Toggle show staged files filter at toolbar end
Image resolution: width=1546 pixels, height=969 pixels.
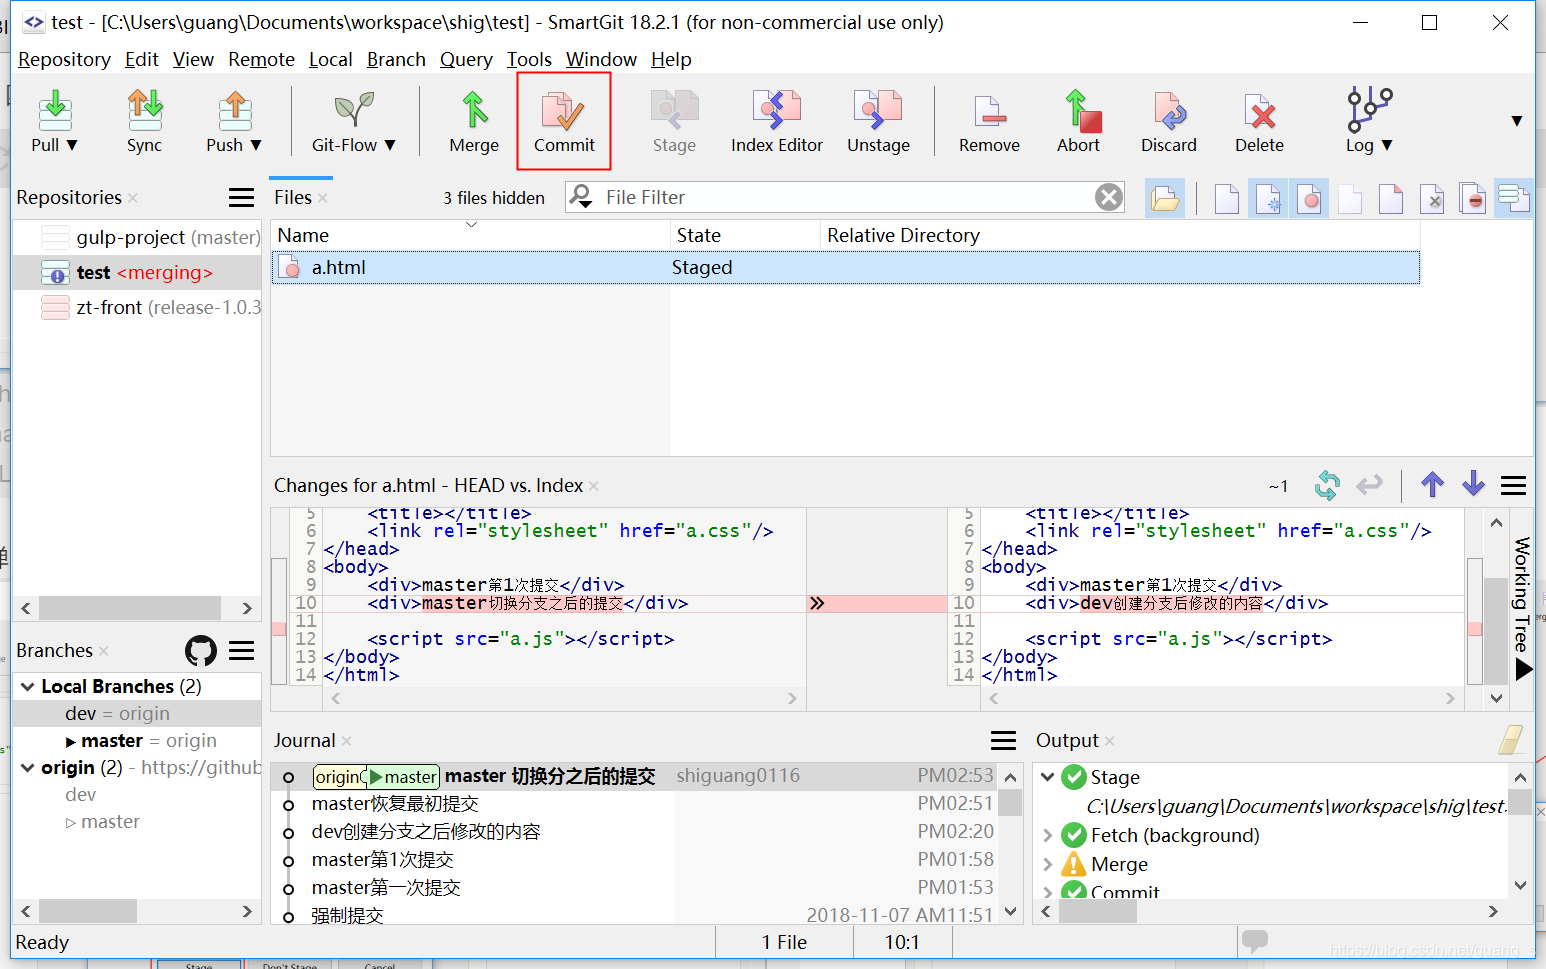1513,198
